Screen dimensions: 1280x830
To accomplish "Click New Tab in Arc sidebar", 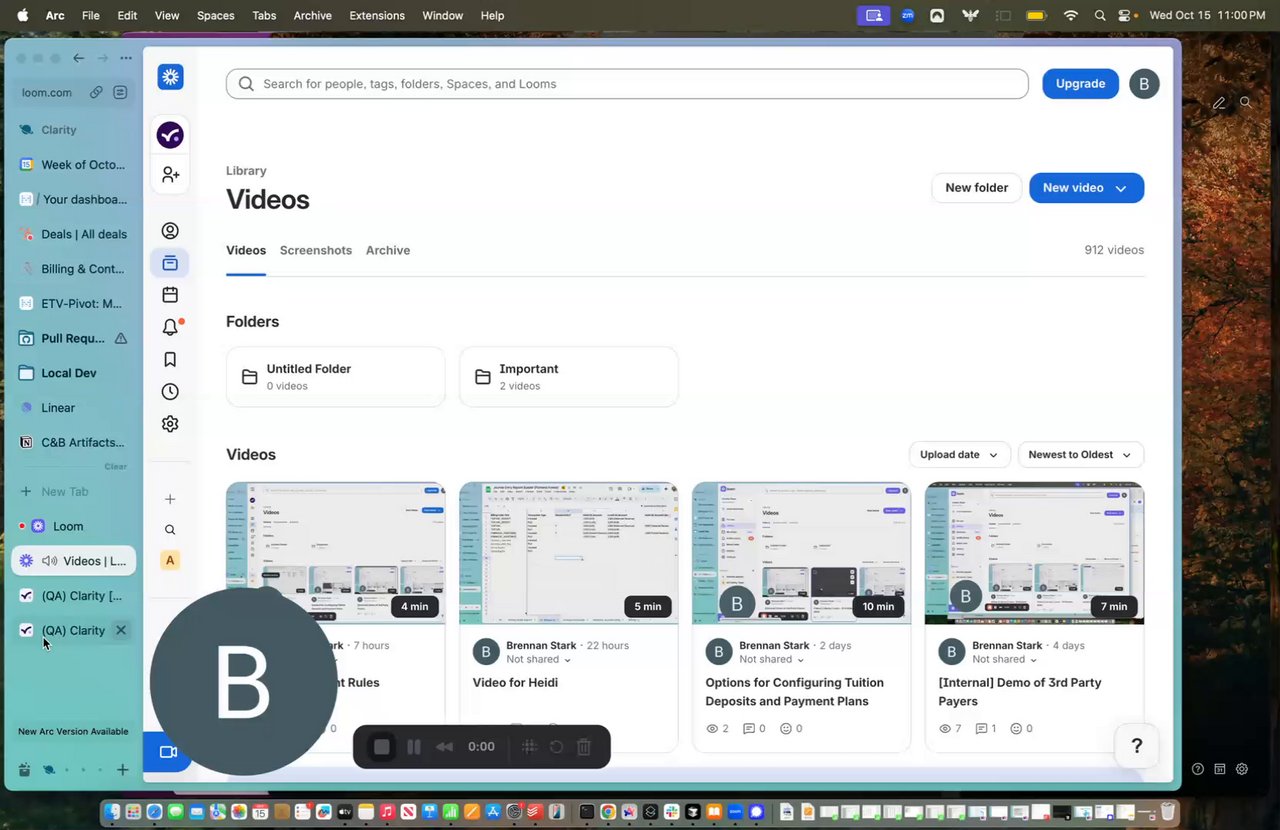I will (x=73, y=491).
